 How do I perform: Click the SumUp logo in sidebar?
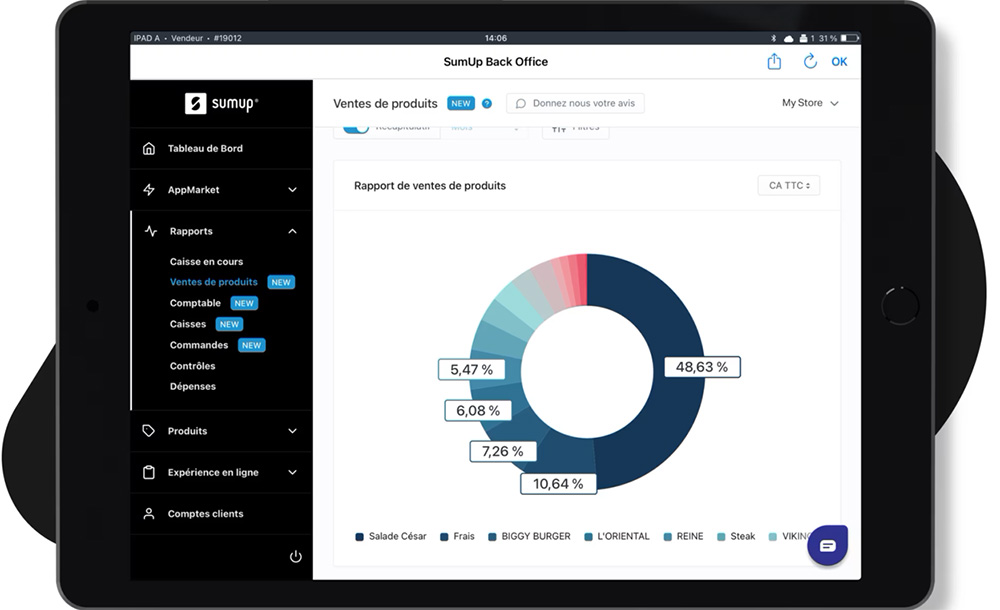click(x=221, y=103)
